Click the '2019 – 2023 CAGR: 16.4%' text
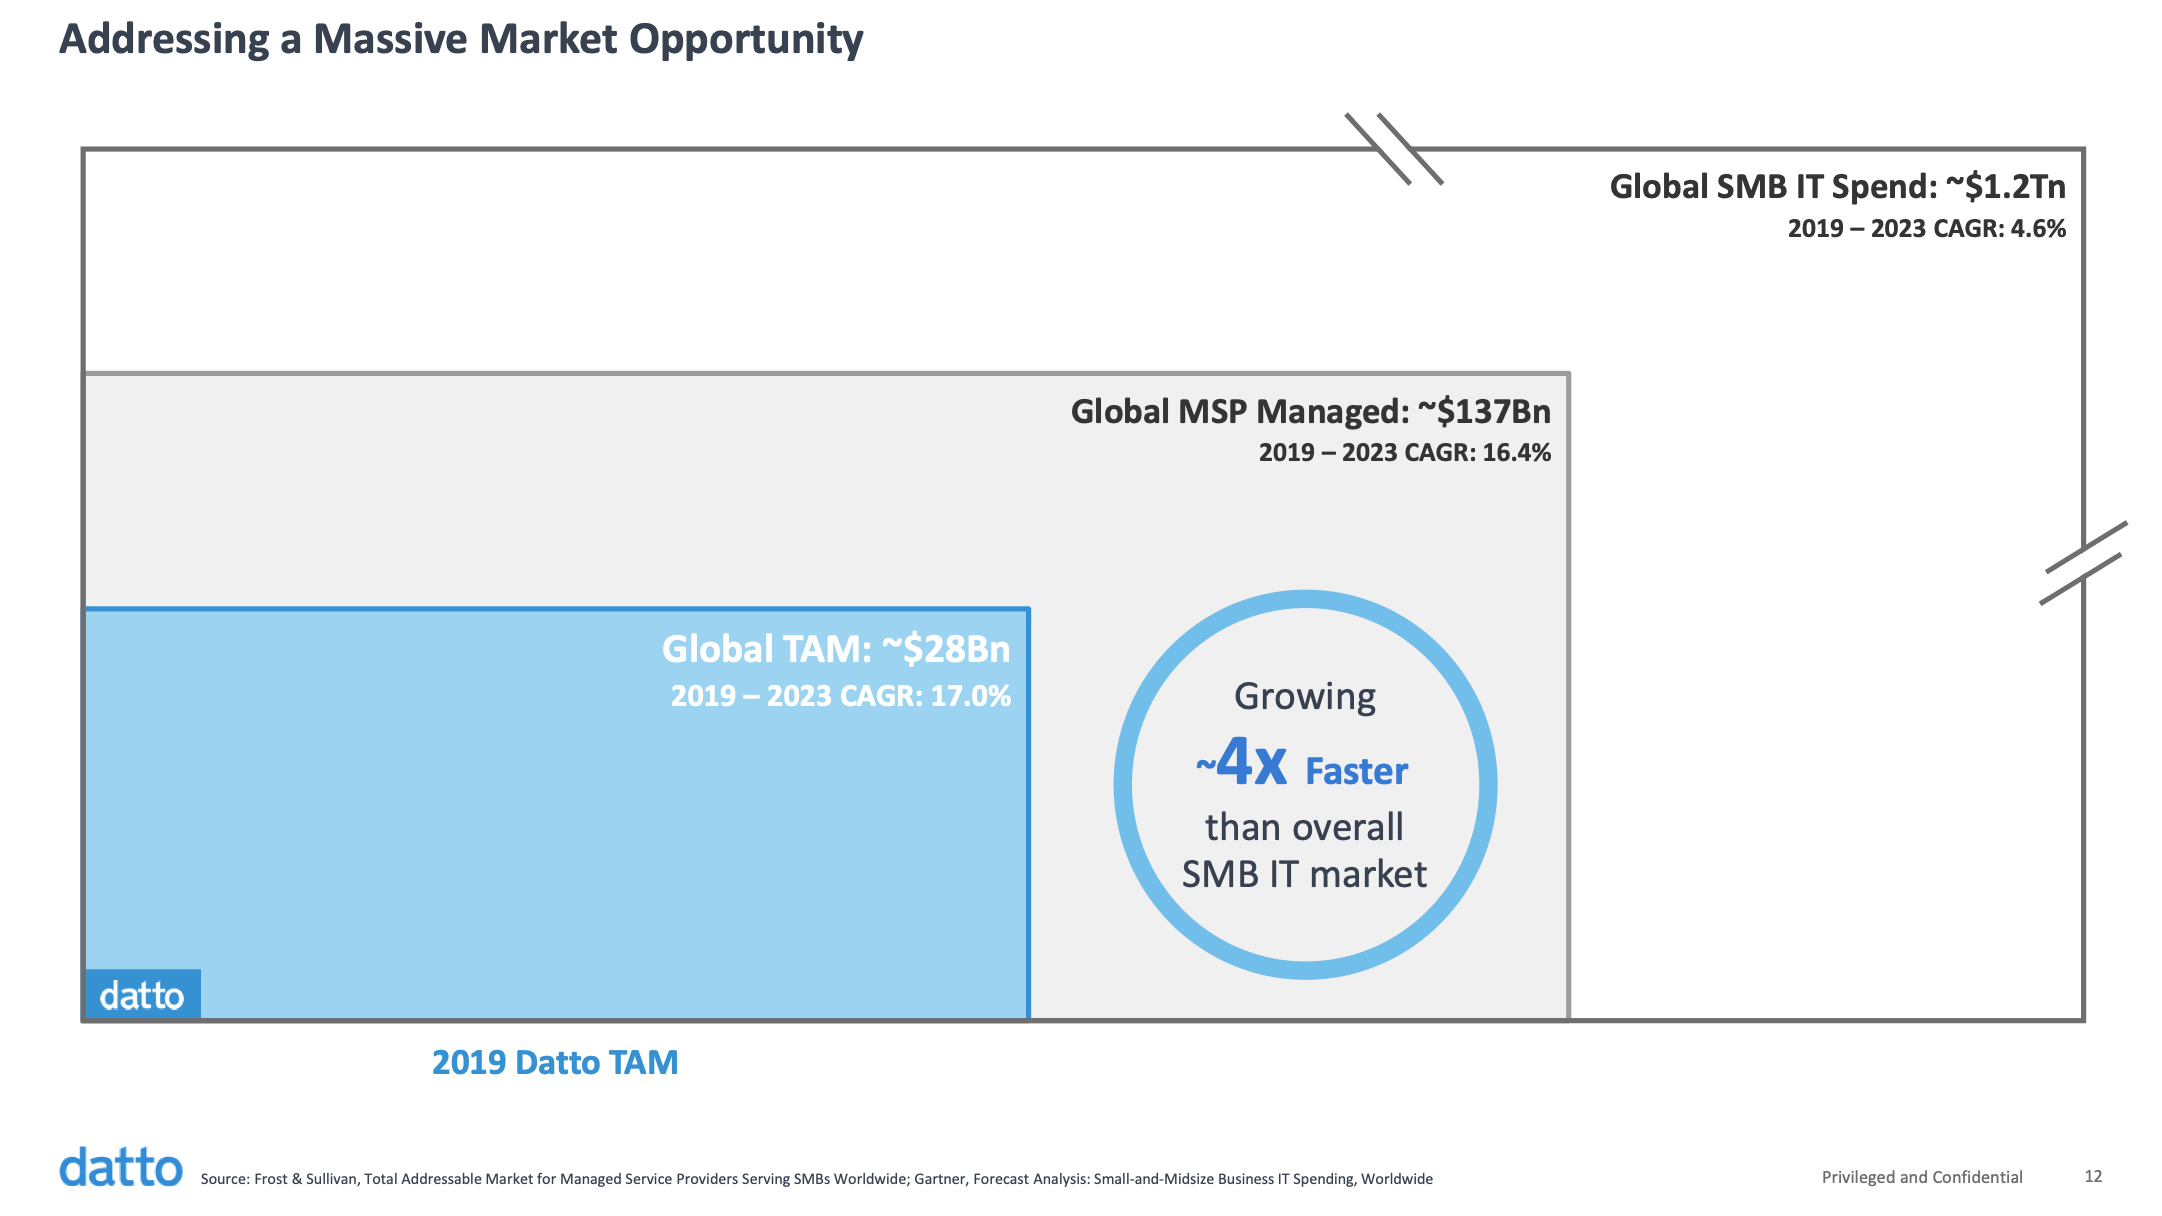The image size is (2162, 1216). point(1404,453)
